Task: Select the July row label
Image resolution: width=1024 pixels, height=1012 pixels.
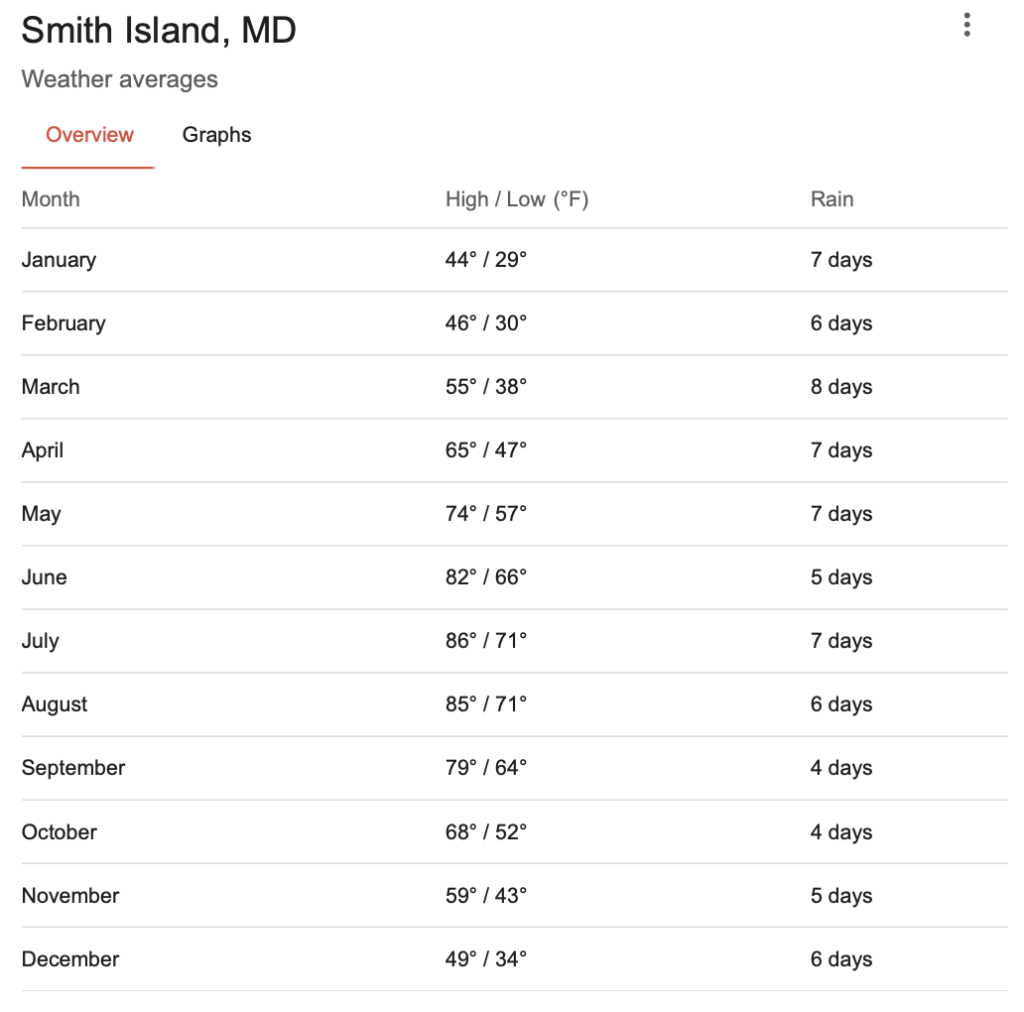Action: pos(40,641)
